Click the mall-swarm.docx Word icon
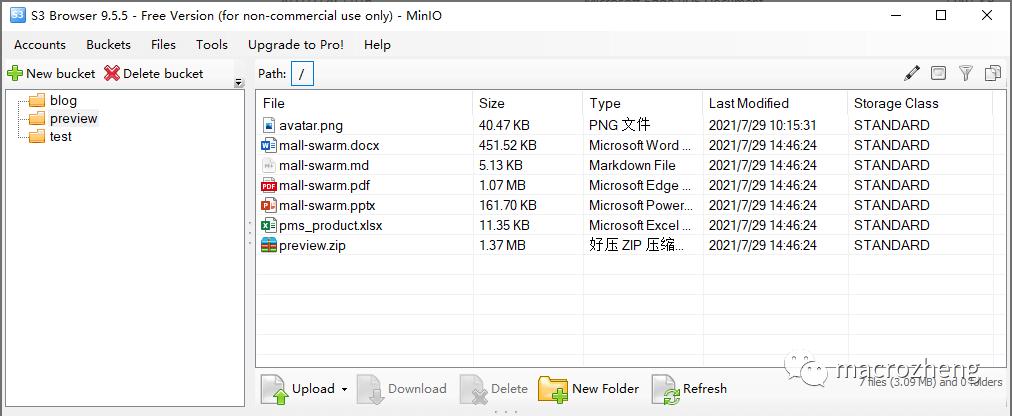The height and width of the screenshot is (416, 1012). (268, 145)
